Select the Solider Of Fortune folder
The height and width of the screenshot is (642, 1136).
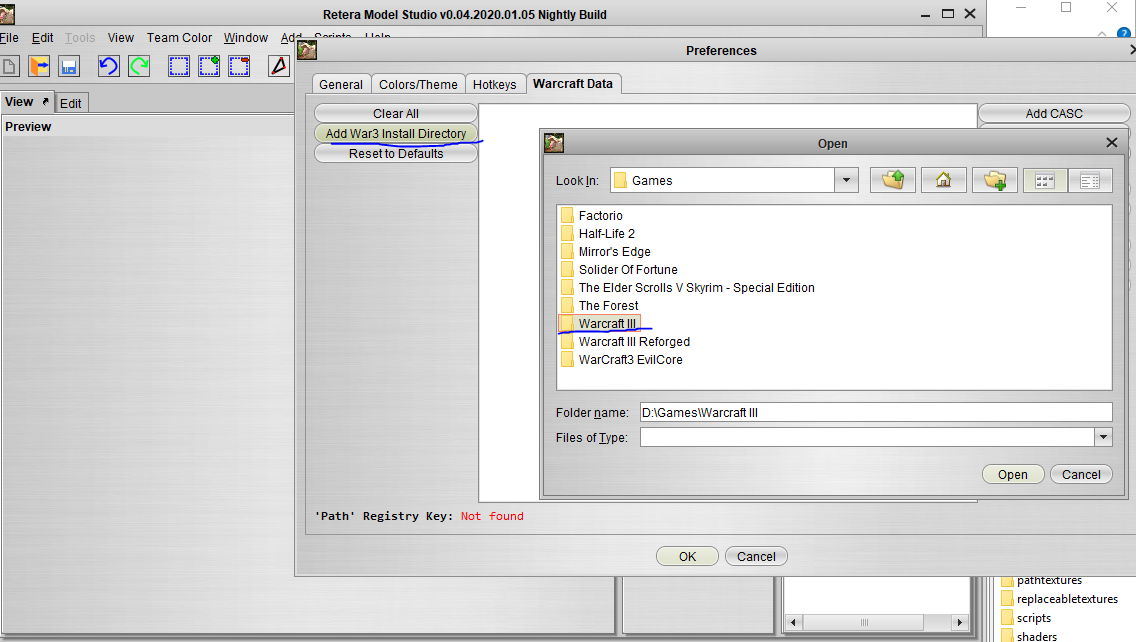click(x=619, y=270)
